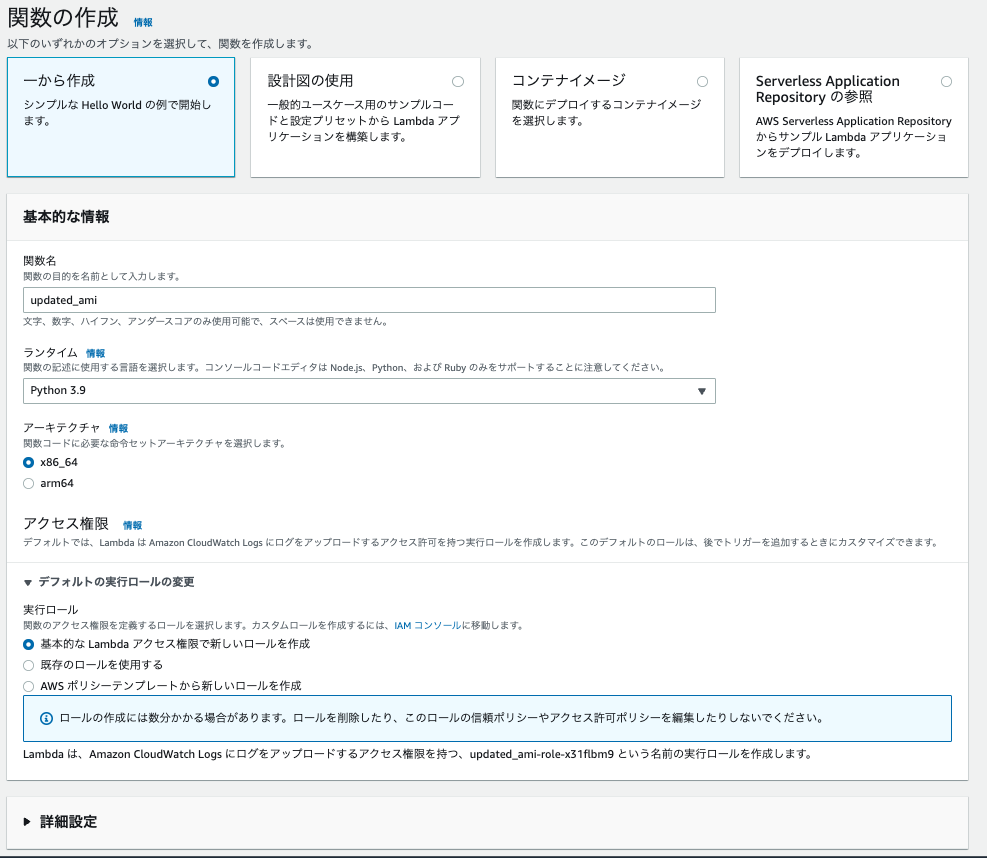Select the 設計図の使用 radio button

coord(458,81)
